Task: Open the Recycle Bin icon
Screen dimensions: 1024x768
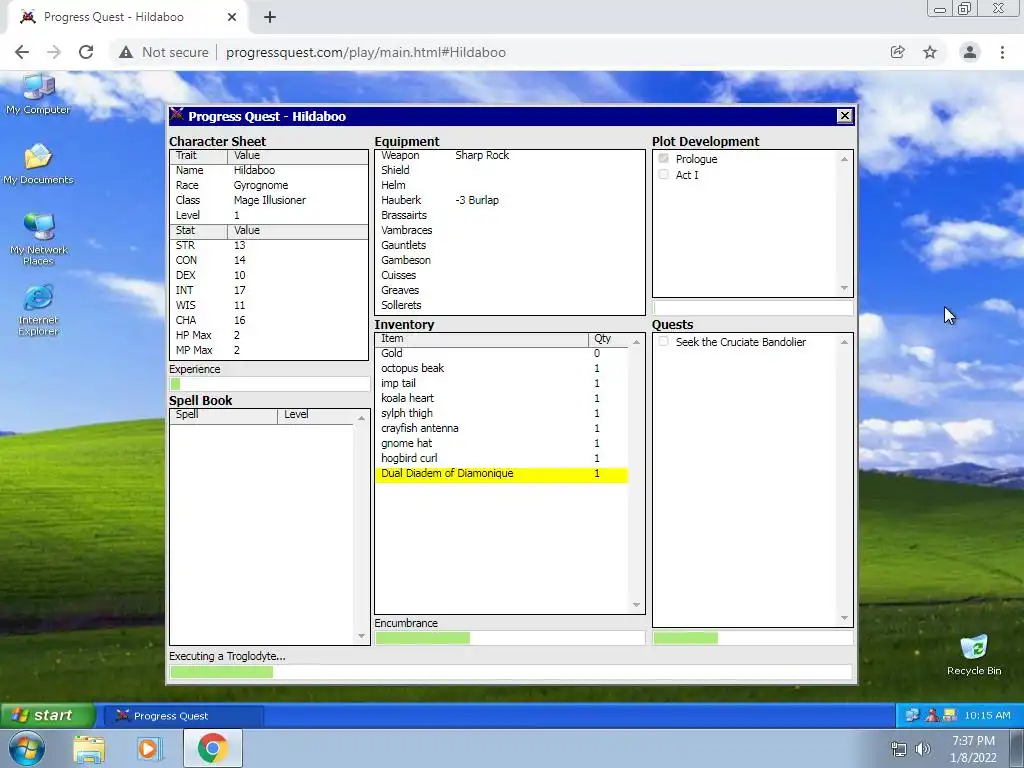Action: point(974,655)
